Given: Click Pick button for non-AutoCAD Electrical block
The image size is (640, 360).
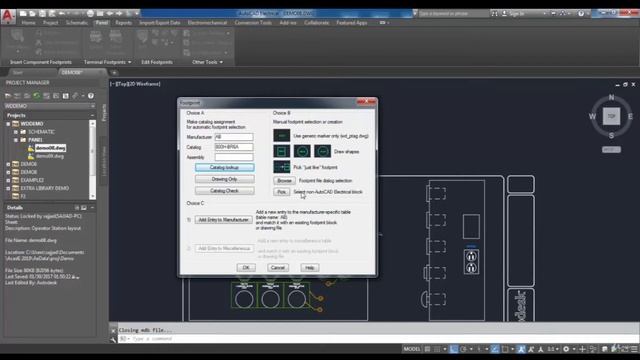Looking at the screenshot, I should point(282,192).
